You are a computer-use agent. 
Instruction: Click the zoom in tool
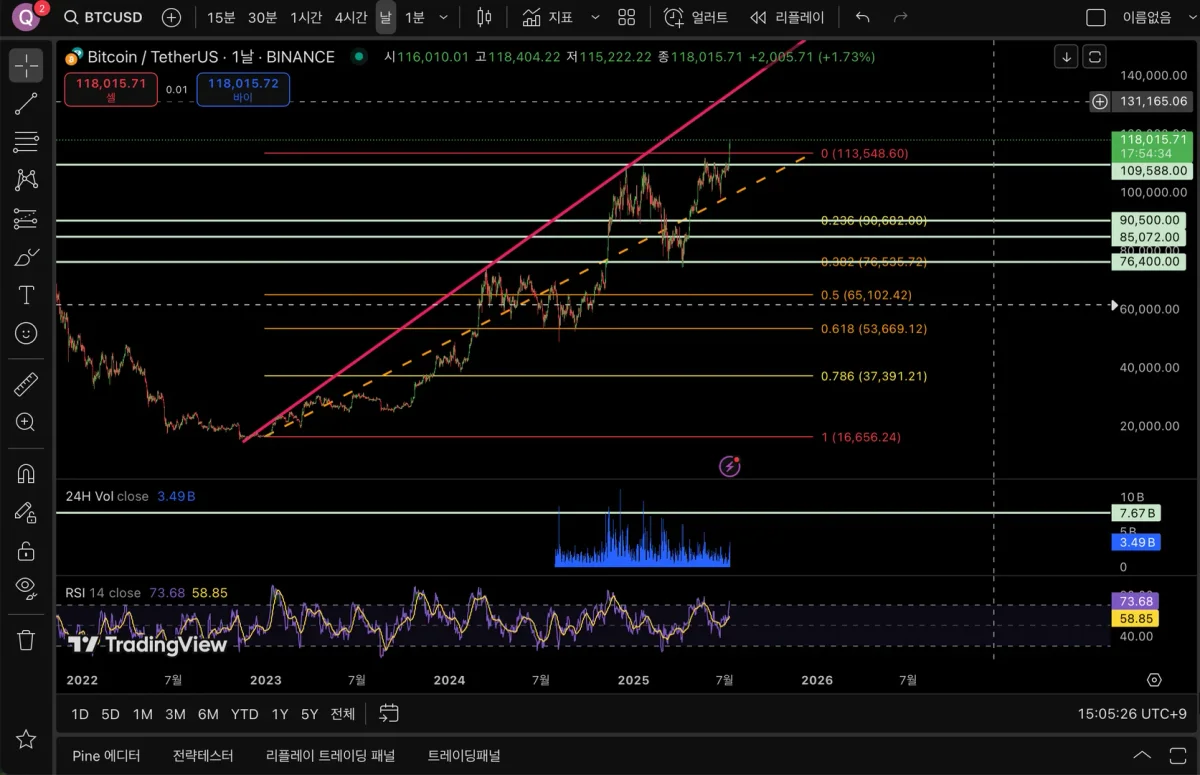[x=26, y=422]
